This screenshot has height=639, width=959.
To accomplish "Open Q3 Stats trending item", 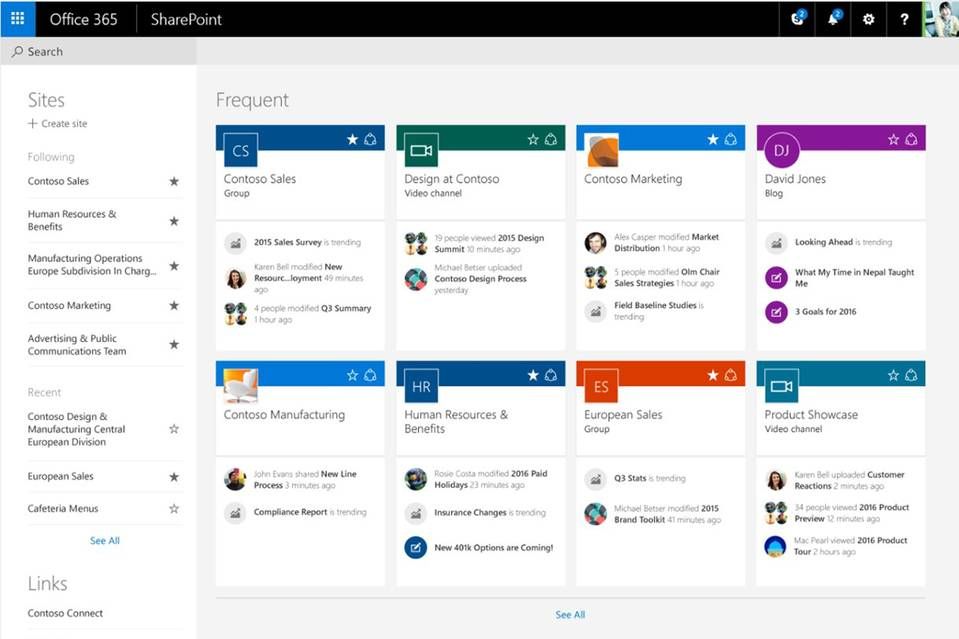I will [650, 478].
